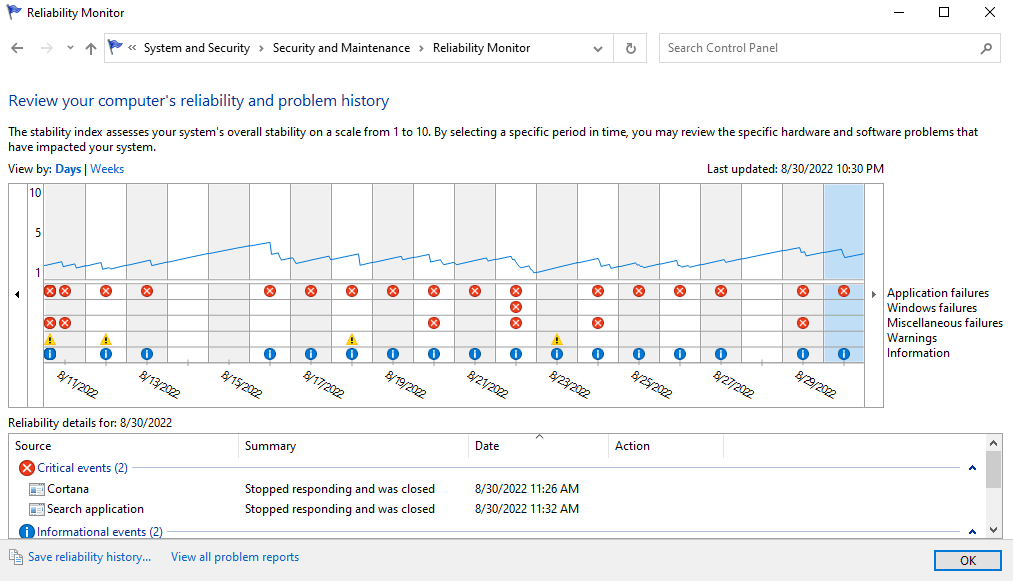Select the application failure icon for 8/30
The width and height of the screenshot is (1013, 581).
844,291
